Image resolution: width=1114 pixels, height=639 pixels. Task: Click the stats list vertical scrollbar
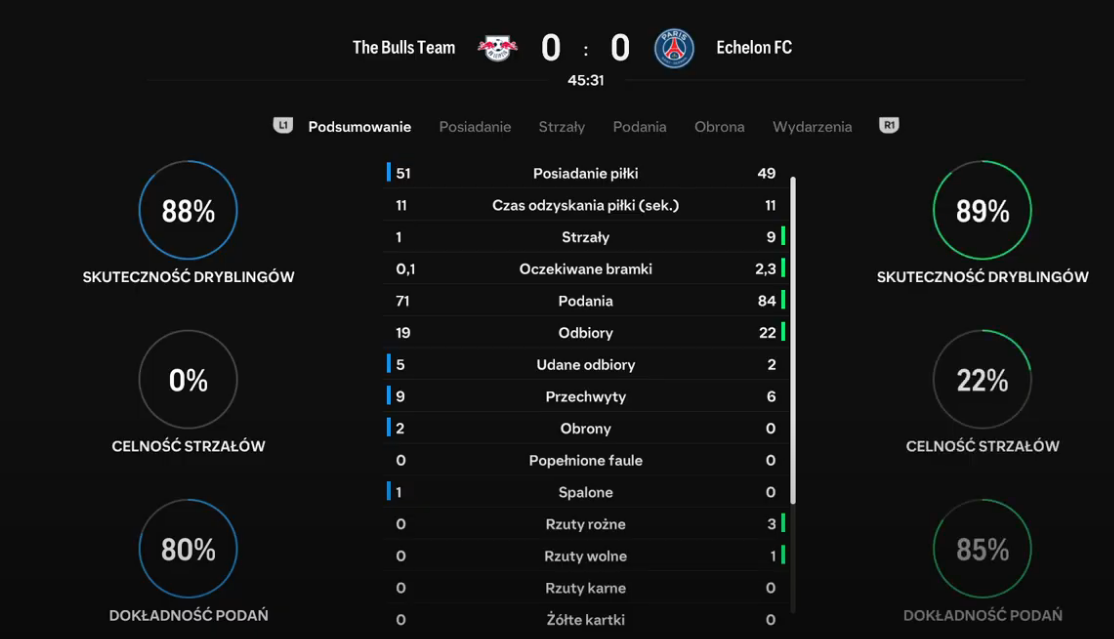tap(793, 340)
